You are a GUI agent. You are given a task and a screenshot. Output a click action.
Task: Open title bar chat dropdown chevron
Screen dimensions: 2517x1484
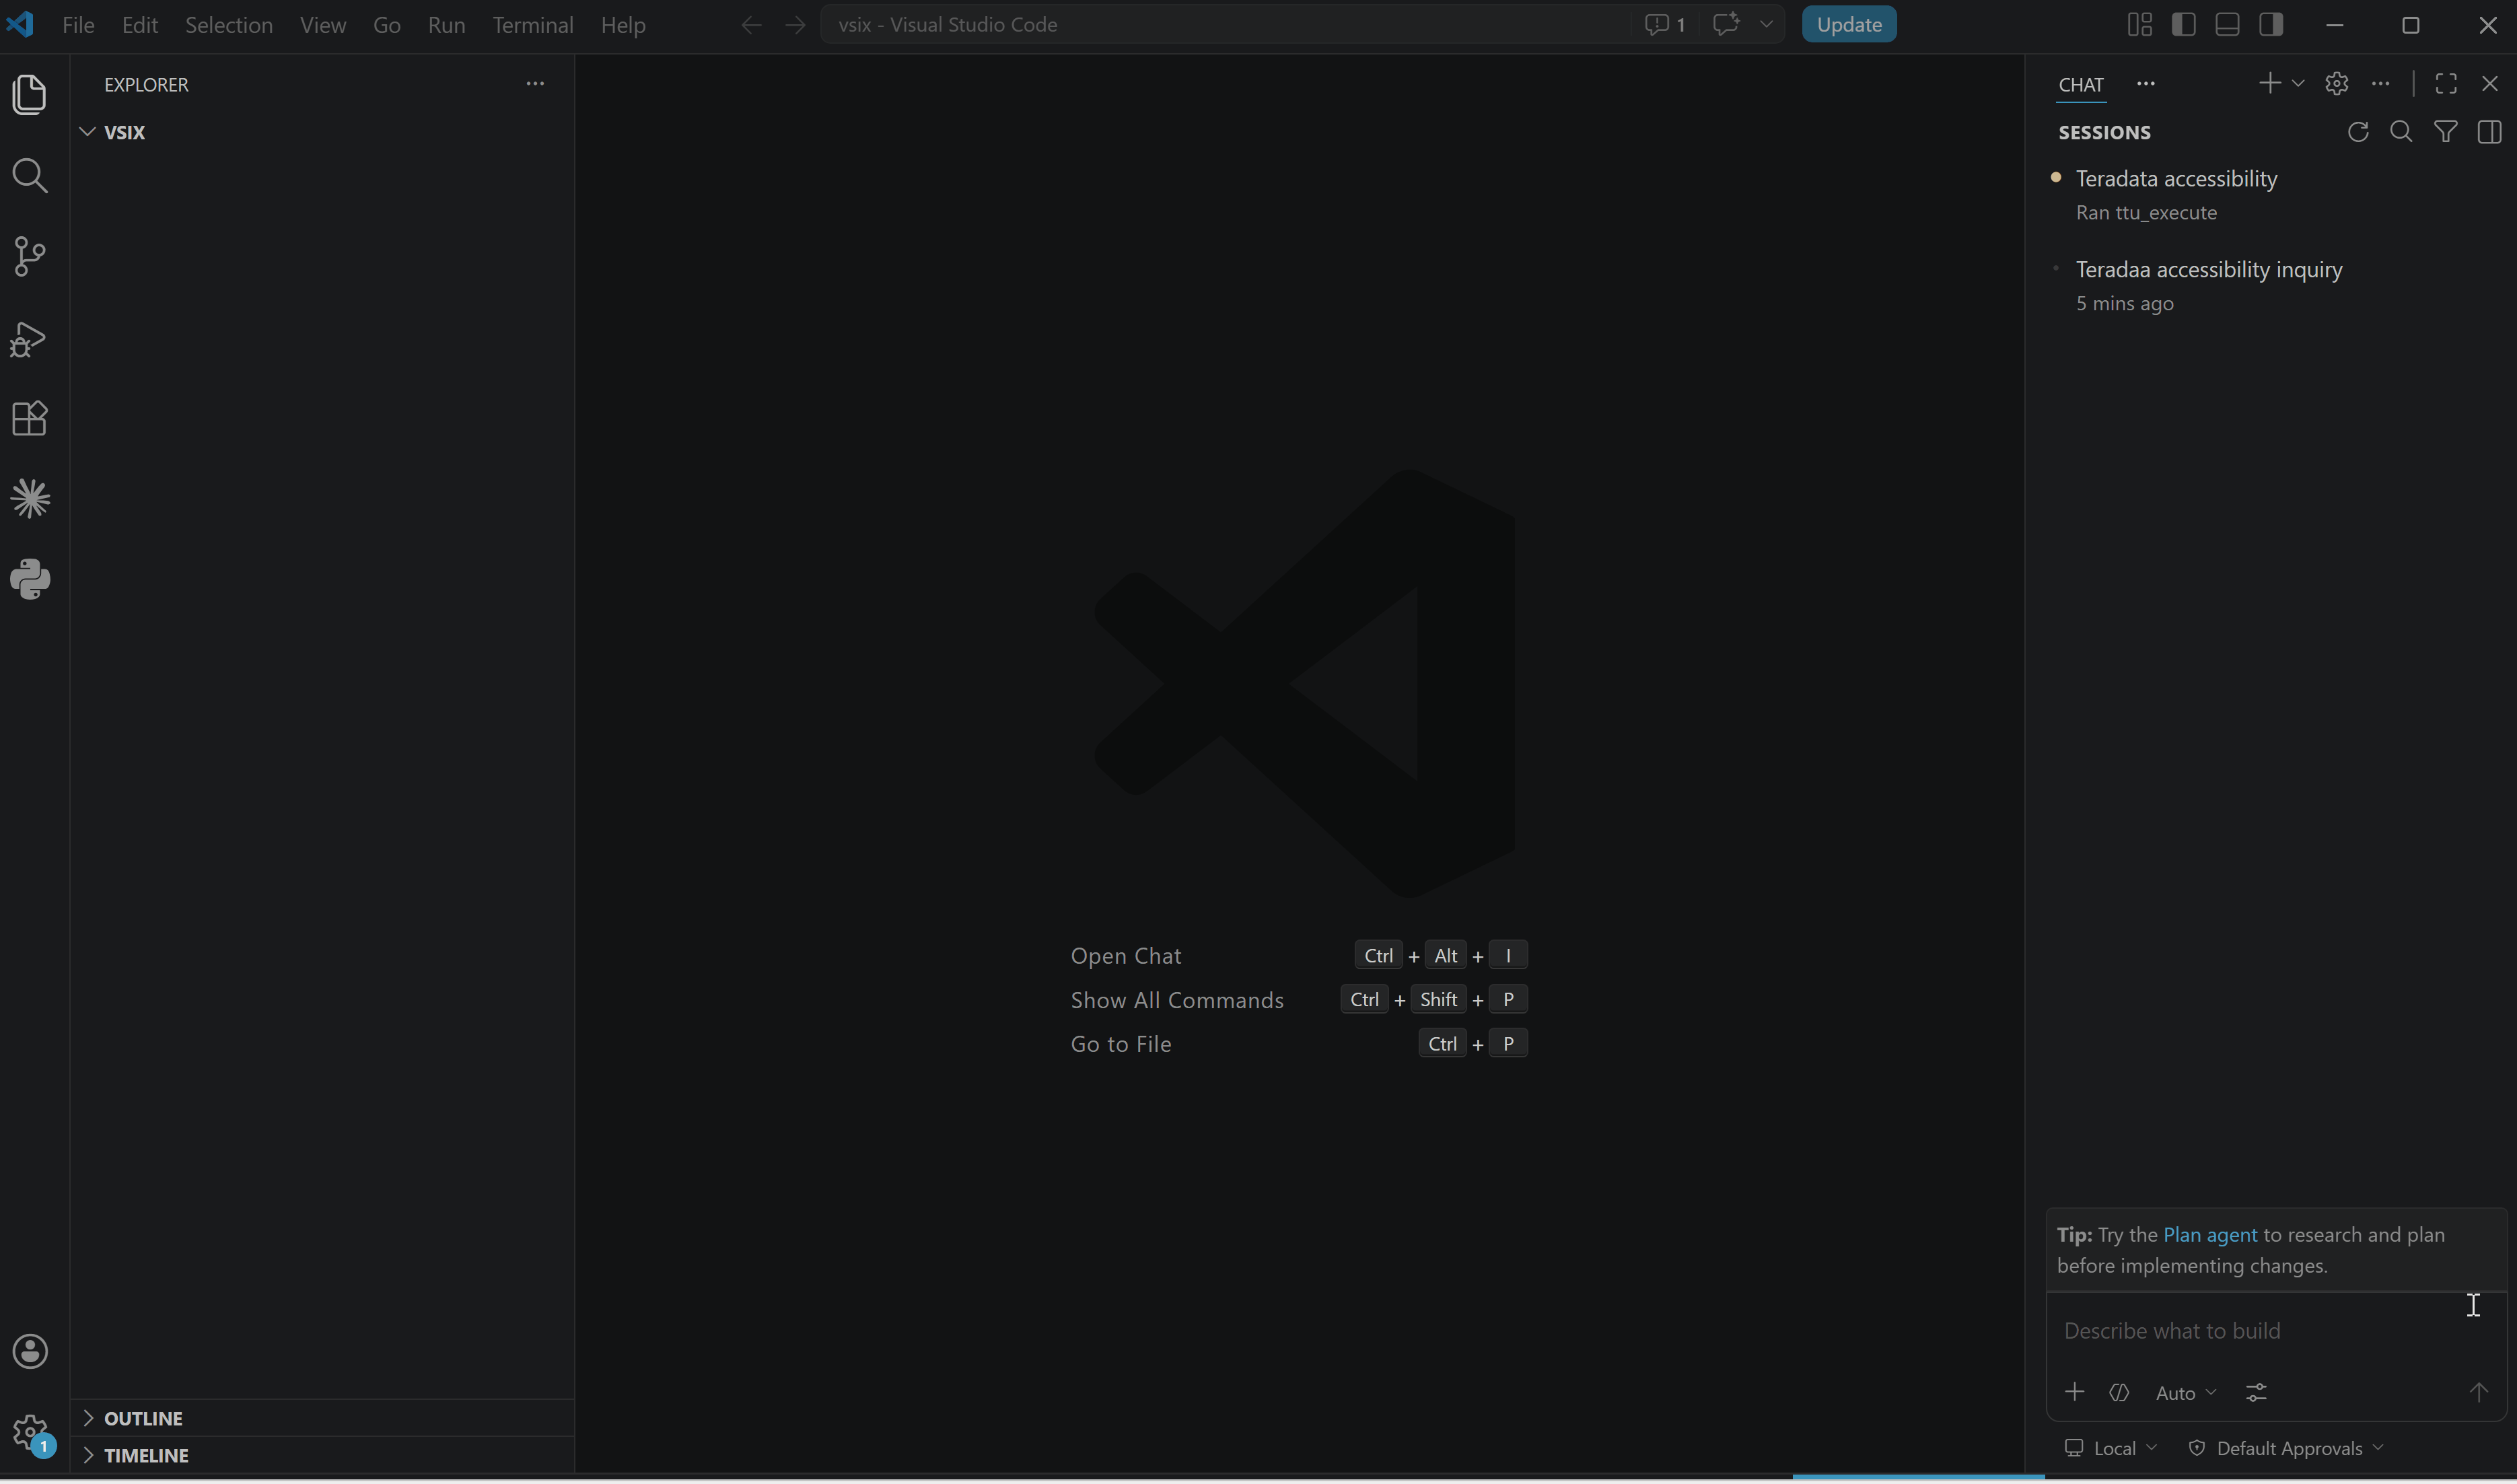coord(1766,25)
